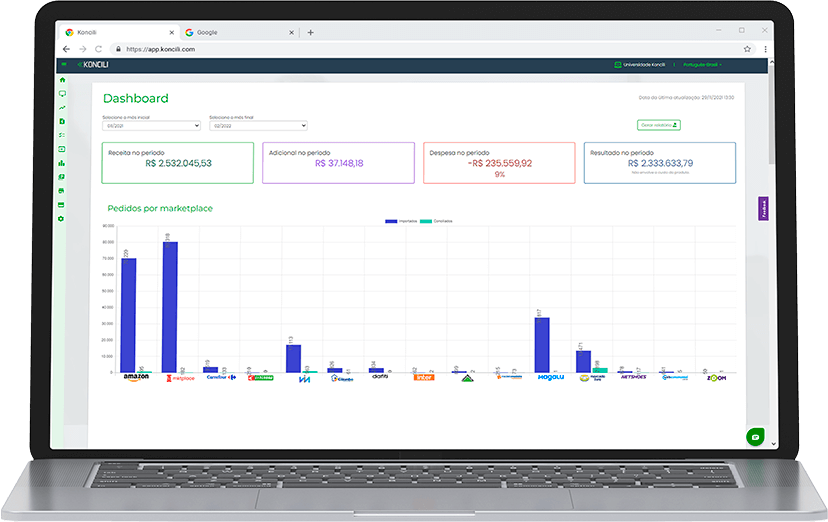Image resolution: width=828 pixels, height=522 pixels.
Task: Click the Dashboard heading
Action: click(136, 98)
